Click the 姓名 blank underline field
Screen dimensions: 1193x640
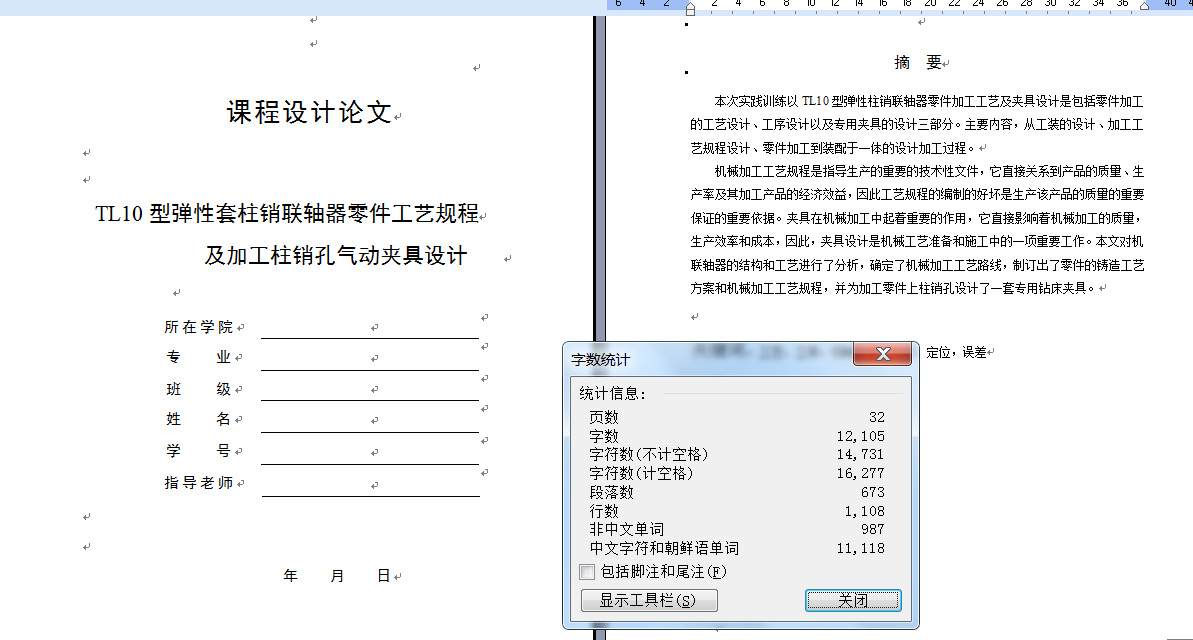point(370,421)
